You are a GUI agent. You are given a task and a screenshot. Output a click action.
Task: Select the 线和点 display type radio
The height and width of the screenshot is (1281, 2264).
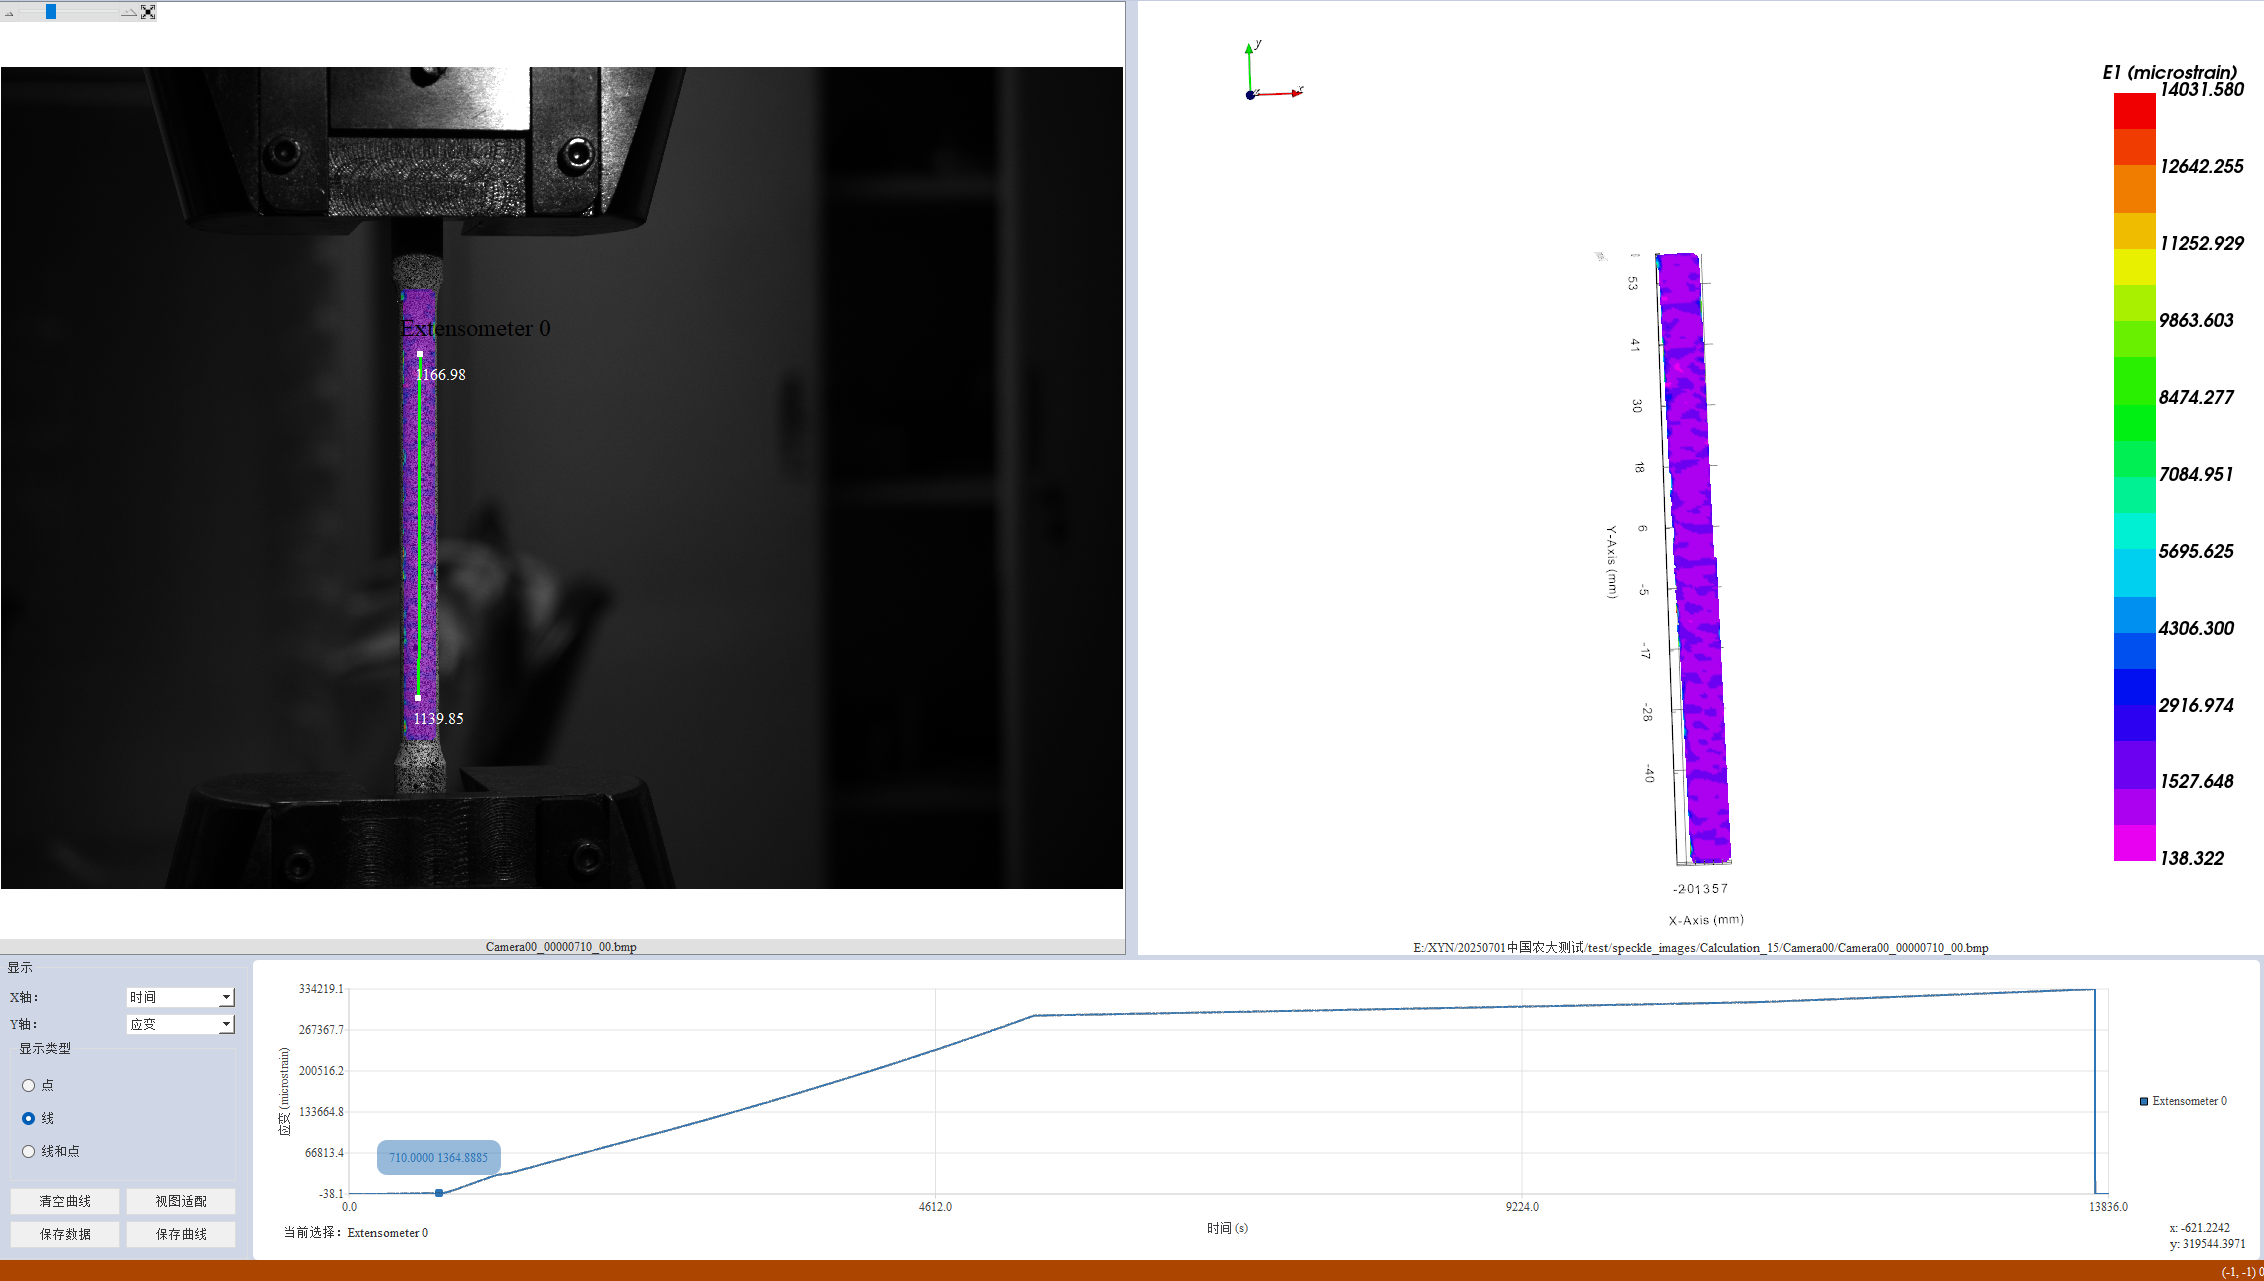[x=29, y=1151]
